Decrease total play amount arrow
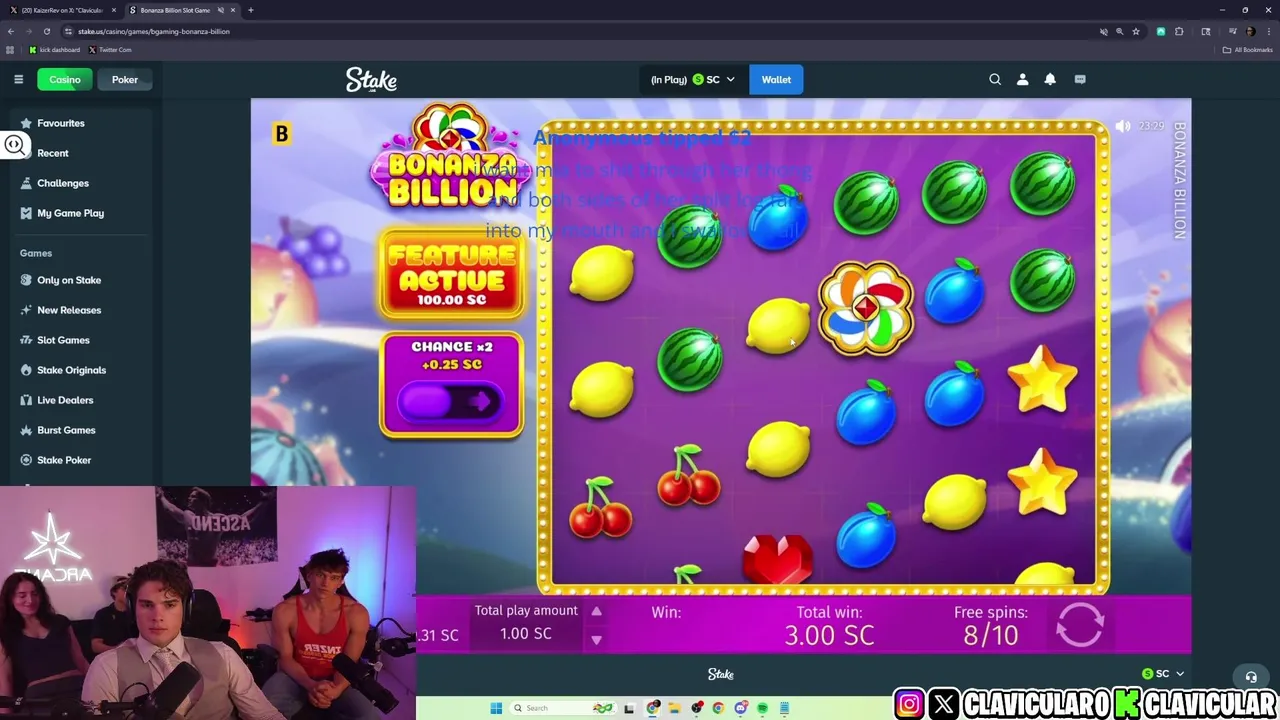This screenshot has width=1280, height=720. (596, 640)
